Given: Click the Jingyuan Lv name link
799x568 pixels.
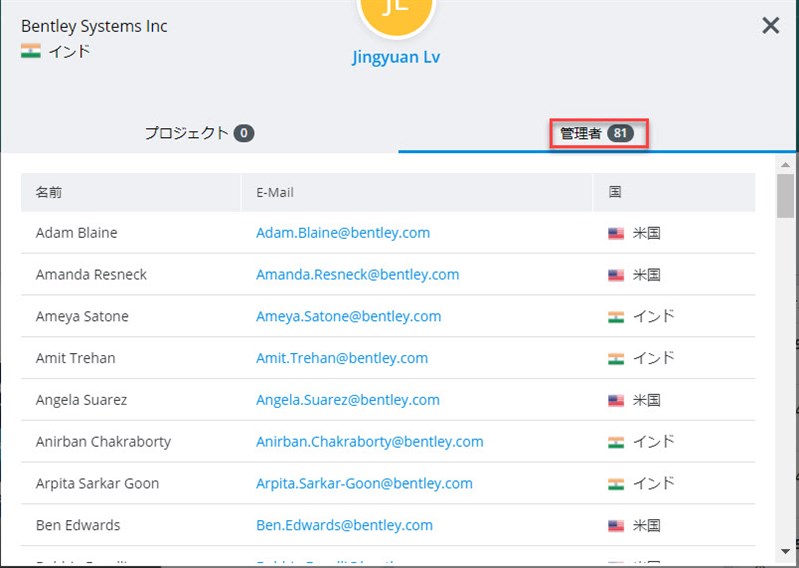Looking at the screenshot, I should (396, 57).
